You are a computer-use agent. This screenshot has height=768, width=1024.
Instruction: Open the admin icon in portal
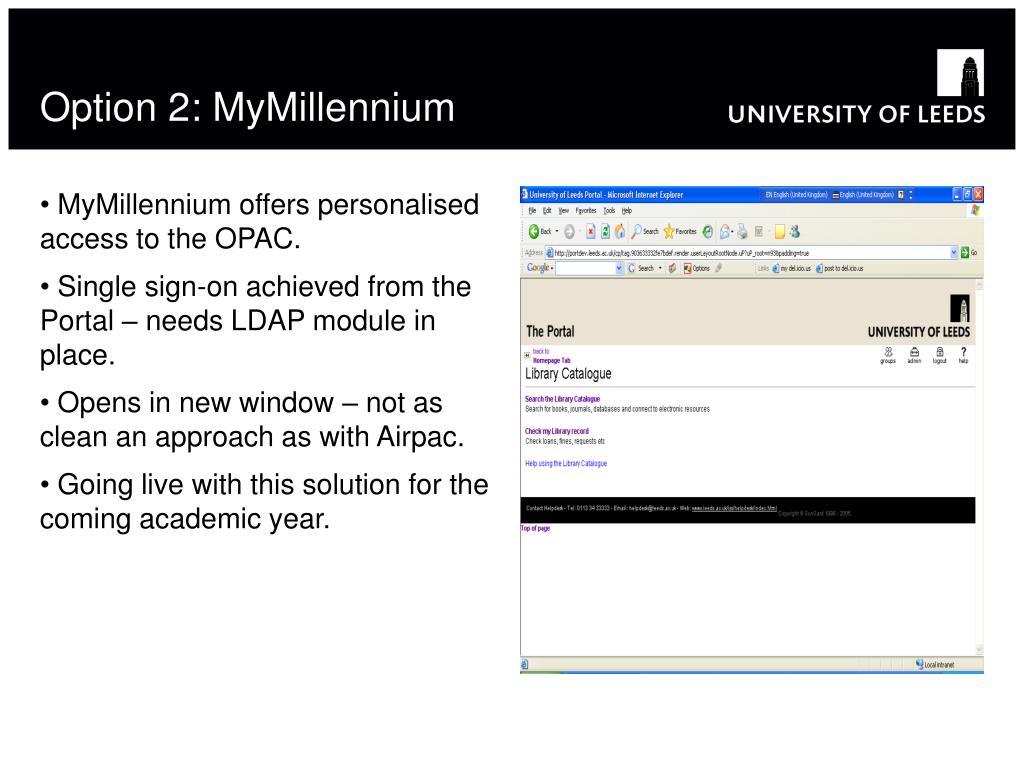click(x=914, y=355)
